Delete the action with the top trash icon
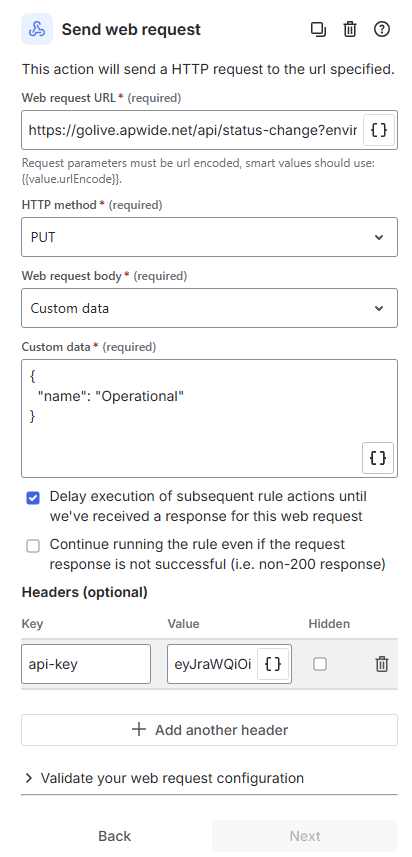This screenshot has height=857, width=412. (350, 29)
